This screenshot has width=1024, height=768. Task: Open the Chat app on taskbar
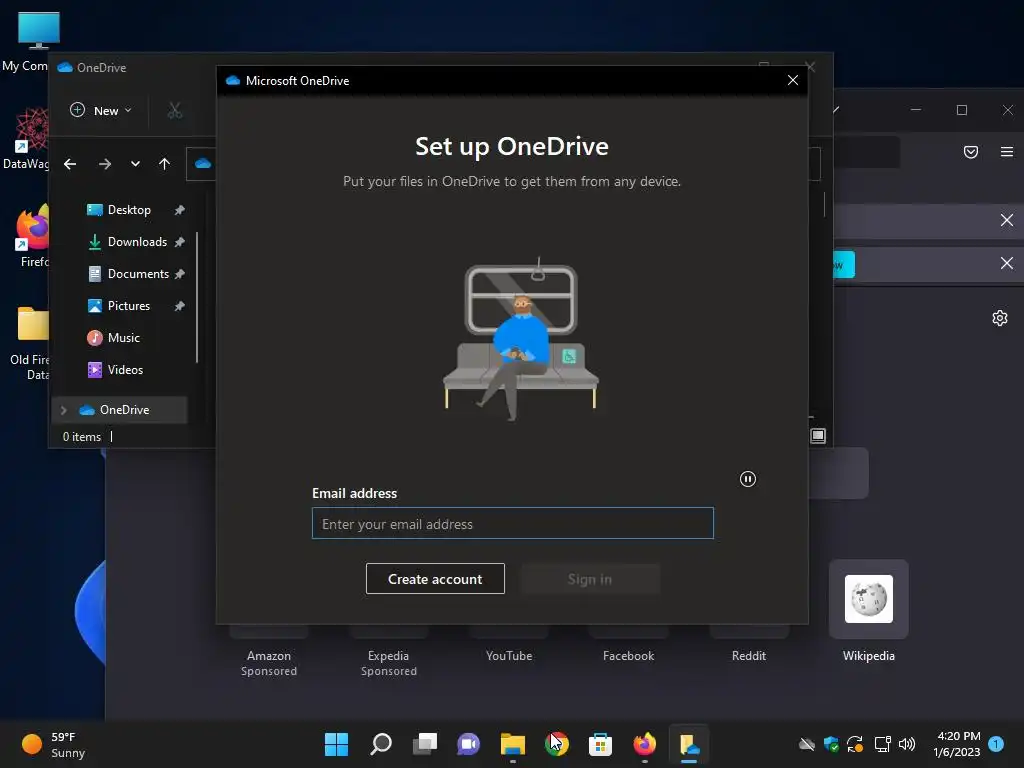tap(468, 744)
